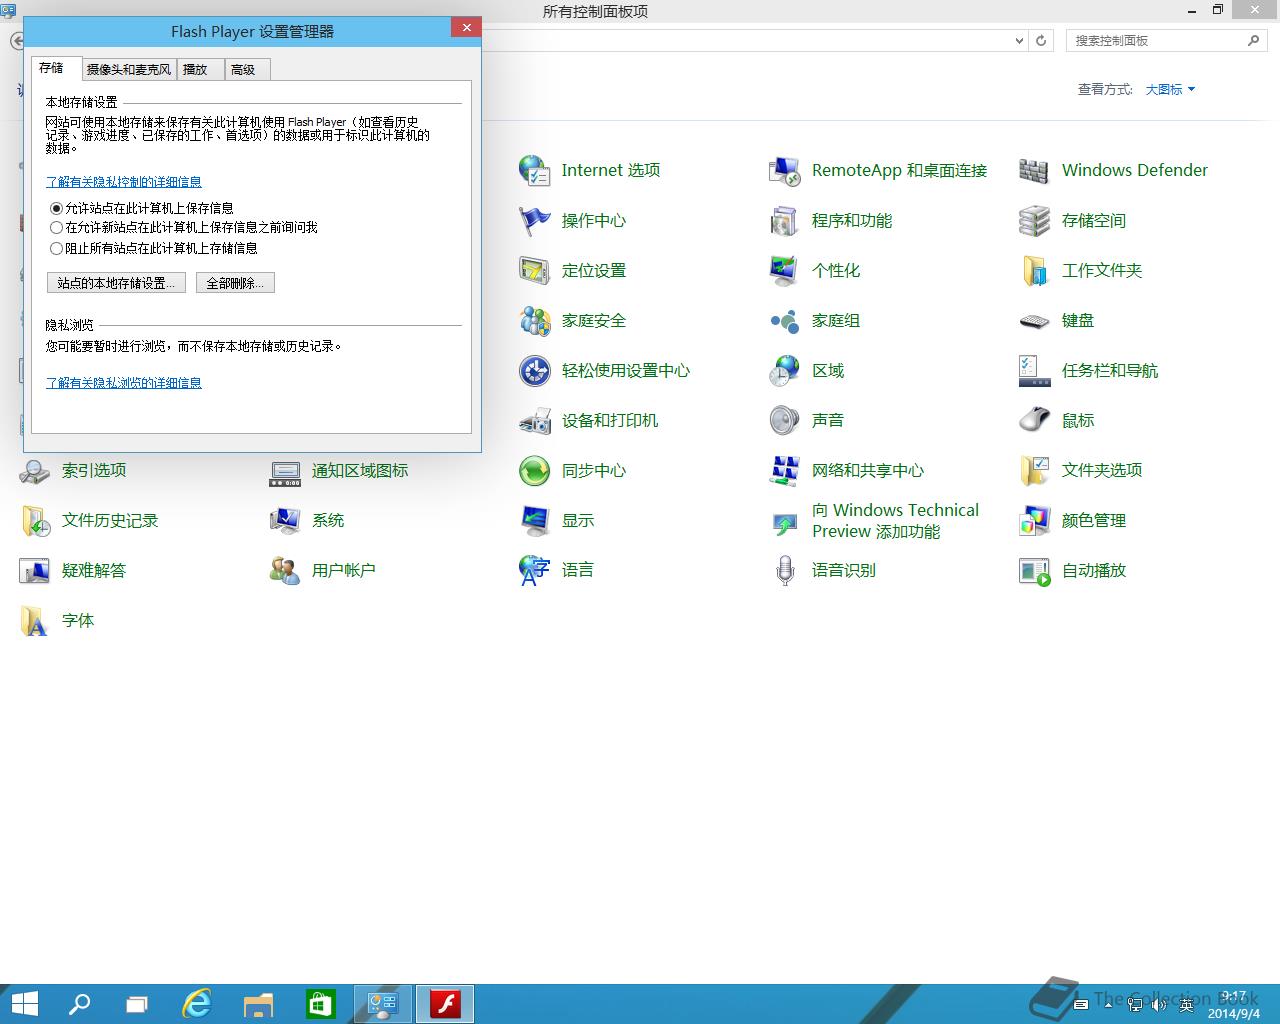1280x1024 pixels.
Task: Open 定位设置 icon
Action: (x=535, y=270)
